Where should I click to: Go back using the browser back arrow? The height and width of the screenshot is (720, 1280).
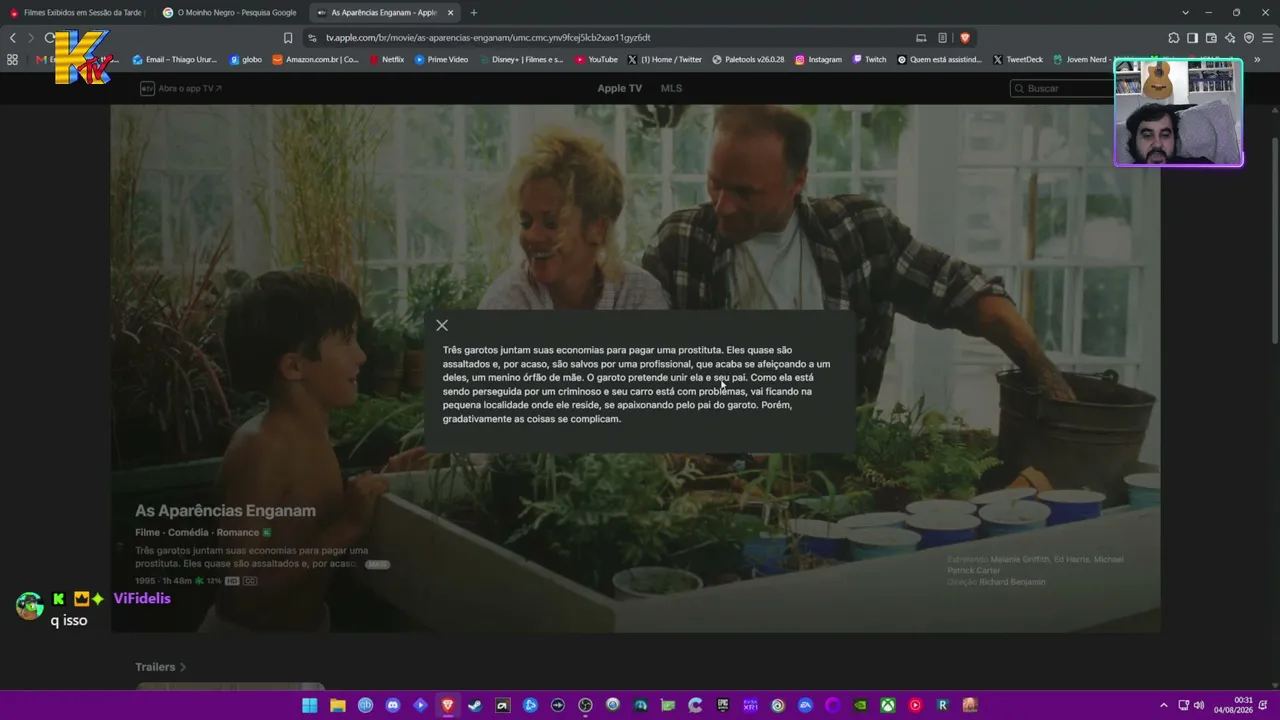(13, 38)
